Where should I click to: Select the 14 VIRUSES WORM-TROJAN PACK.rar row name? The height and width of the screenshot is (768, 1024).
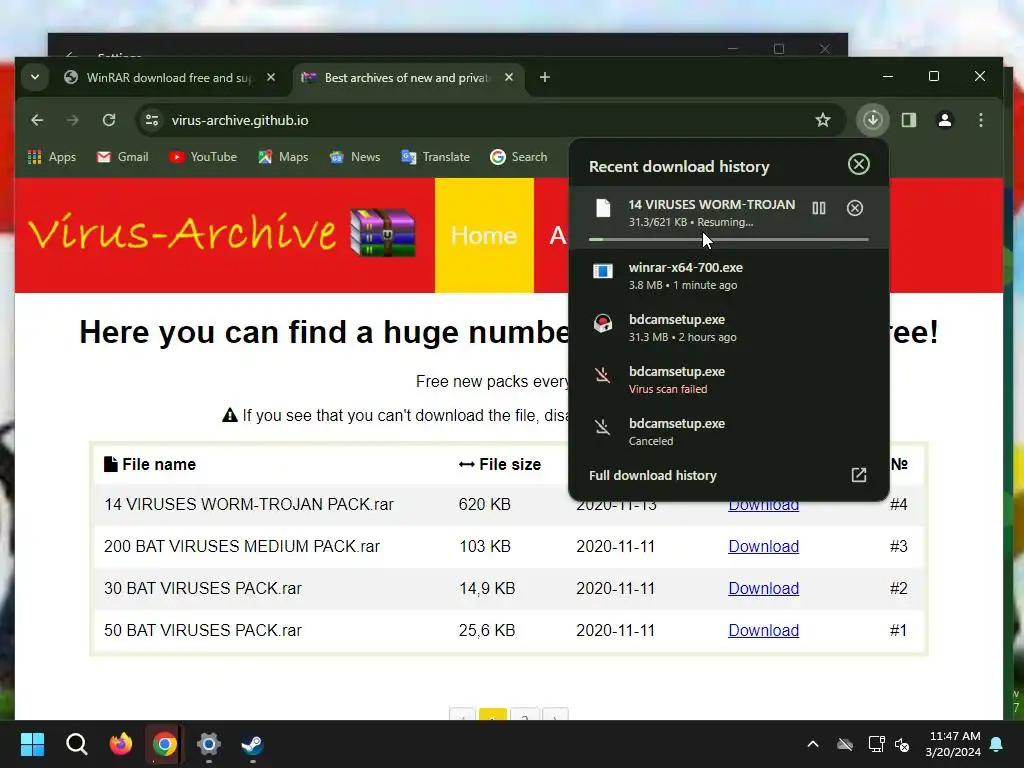[249, 505]
